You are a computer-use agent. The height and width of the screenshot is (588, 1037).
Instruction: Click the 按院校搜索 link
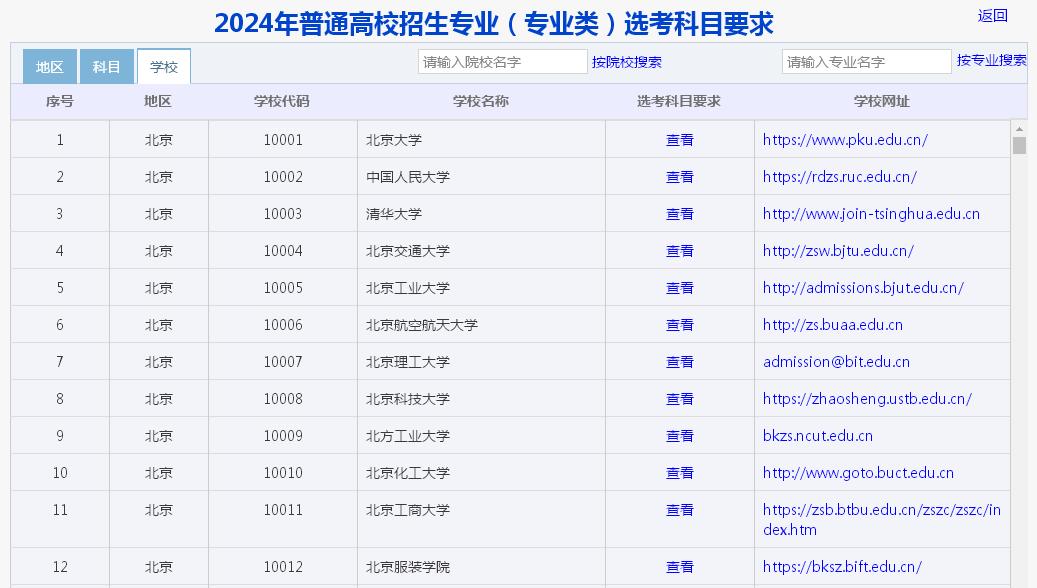626,62
